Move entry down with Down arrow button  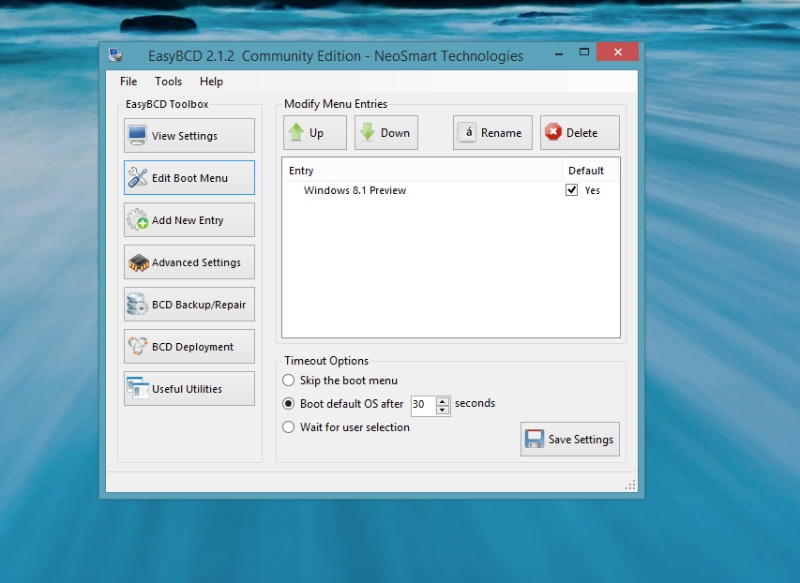[x=386, y=133]
